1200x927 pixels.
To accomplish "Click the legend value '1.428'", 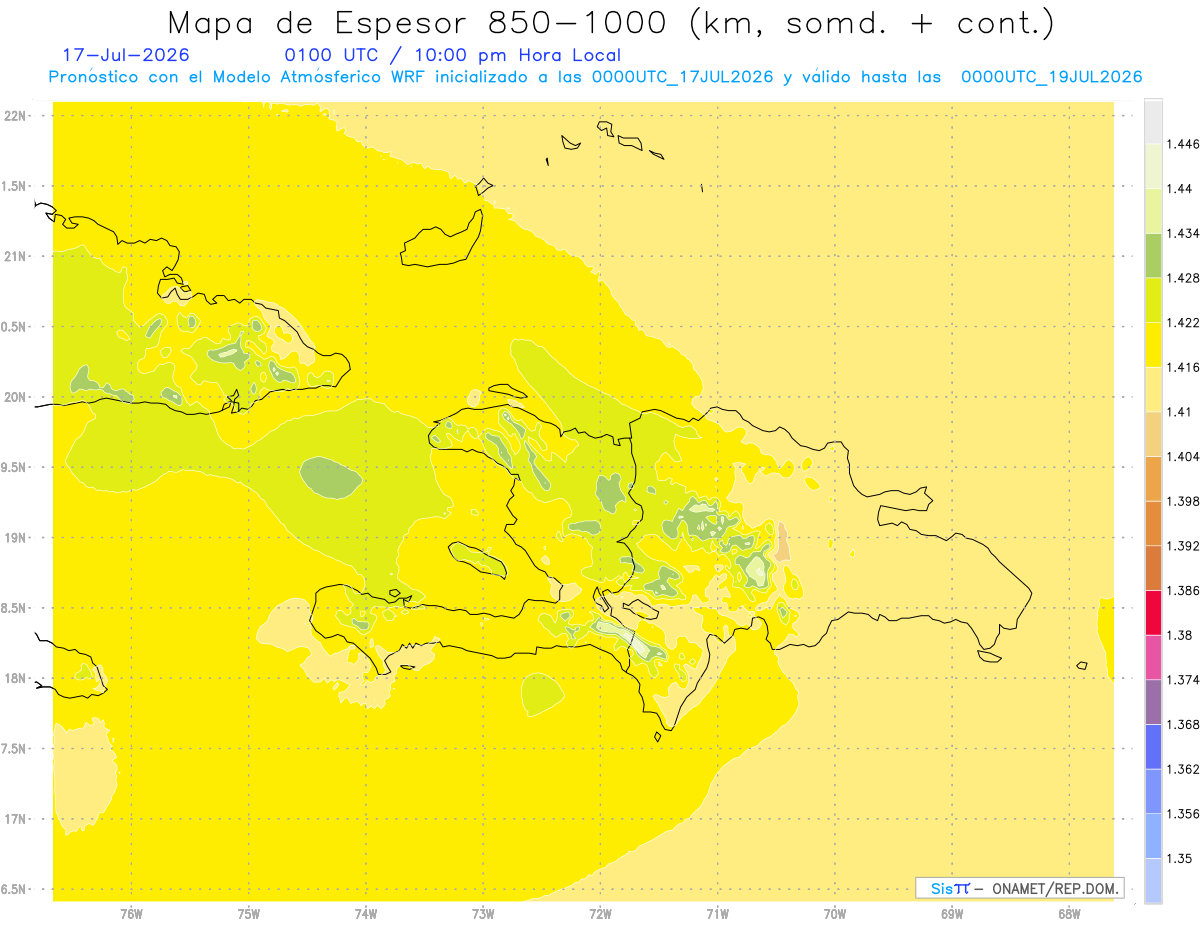I will (1182, 278).
